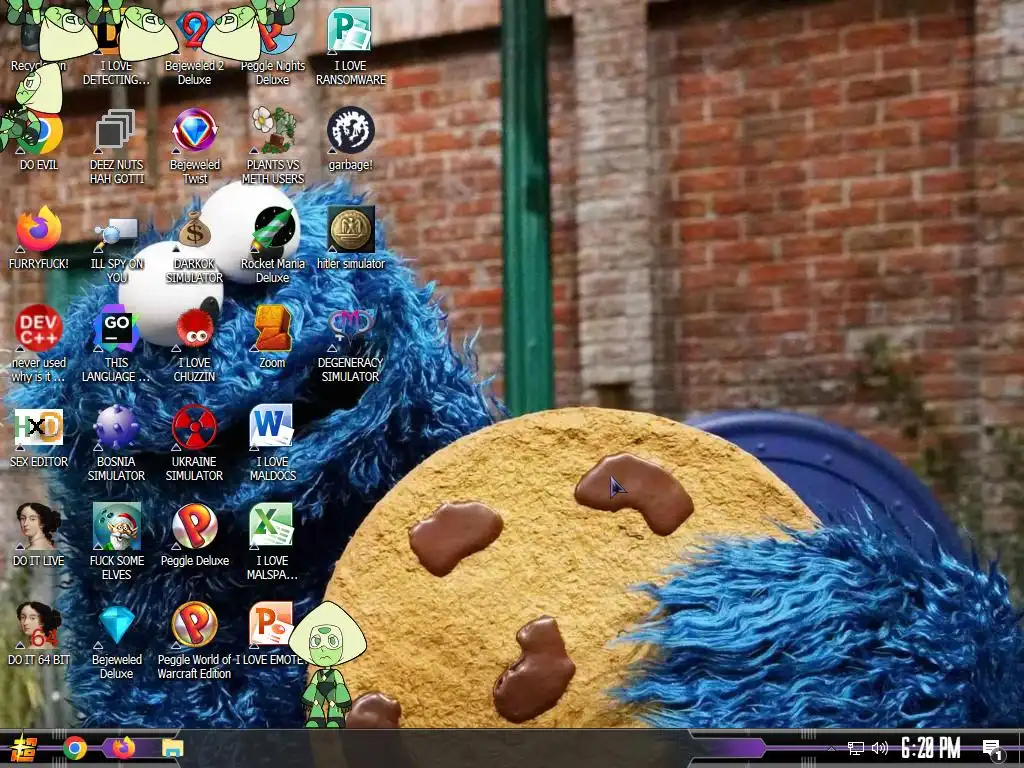Open the notification center icon
This screenshot has width=1024, height=768.
click(x=992, y=749)
